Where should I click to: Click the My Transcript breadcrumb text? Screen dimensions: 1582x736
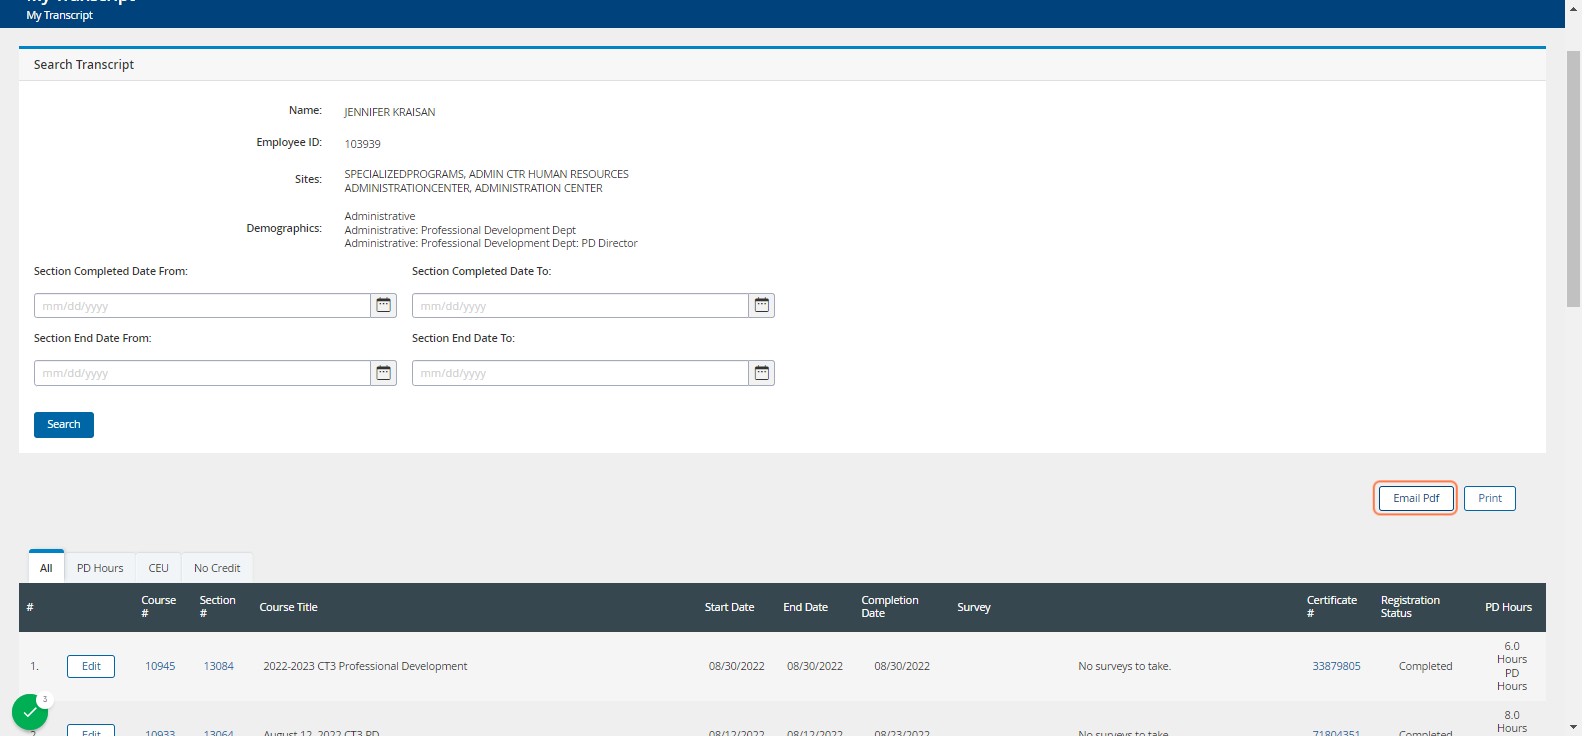point(60,15)
